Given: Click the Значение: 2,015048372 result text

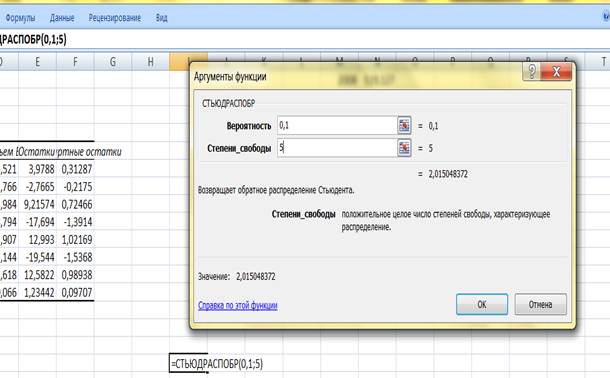Looking at the screenshot, I should [x=237, y=276].
